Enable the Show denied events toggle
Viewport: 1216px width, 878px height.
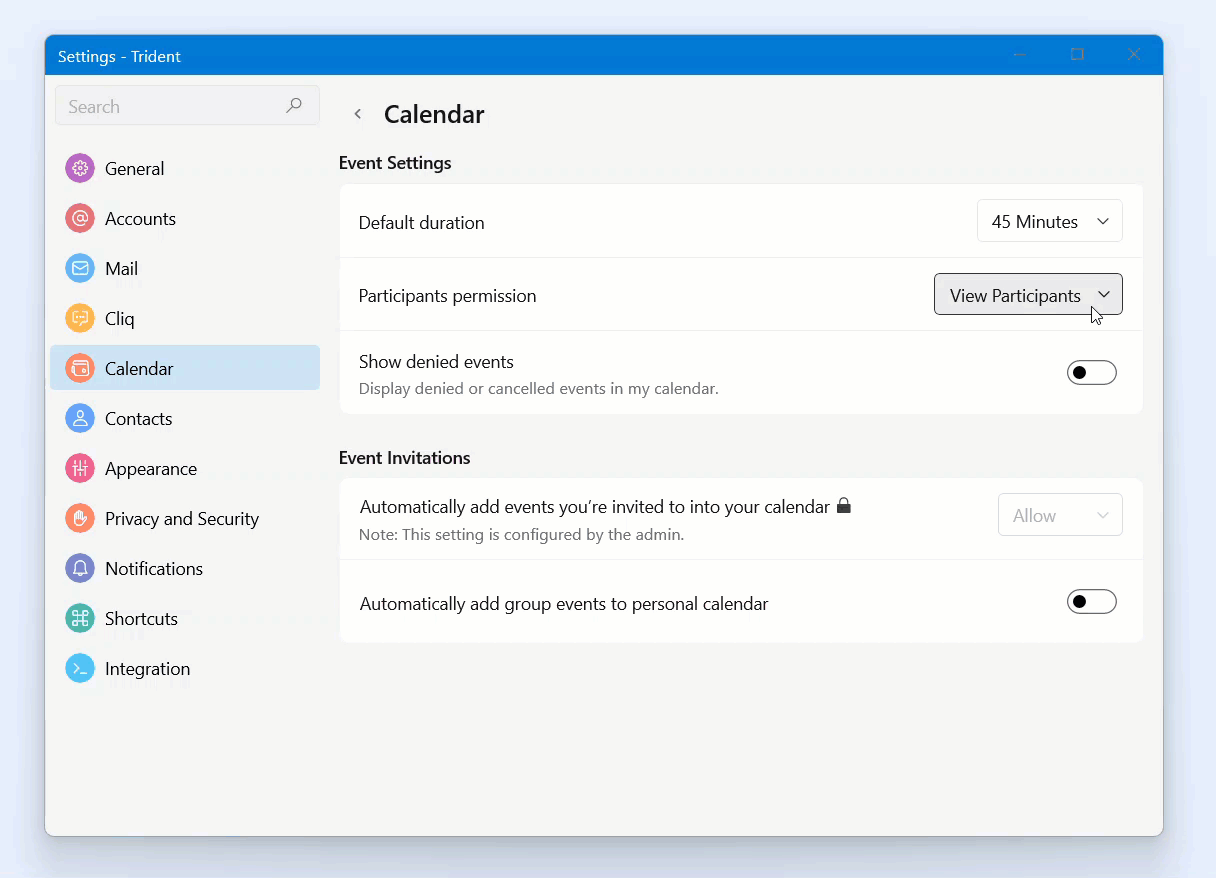[x=1091, y=373]
